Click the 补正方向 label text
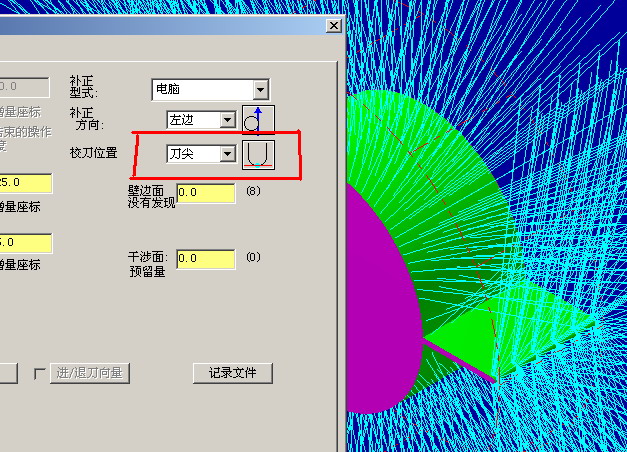Image resolution: width=627 pixels, height=452 pixels. [87, 119]
